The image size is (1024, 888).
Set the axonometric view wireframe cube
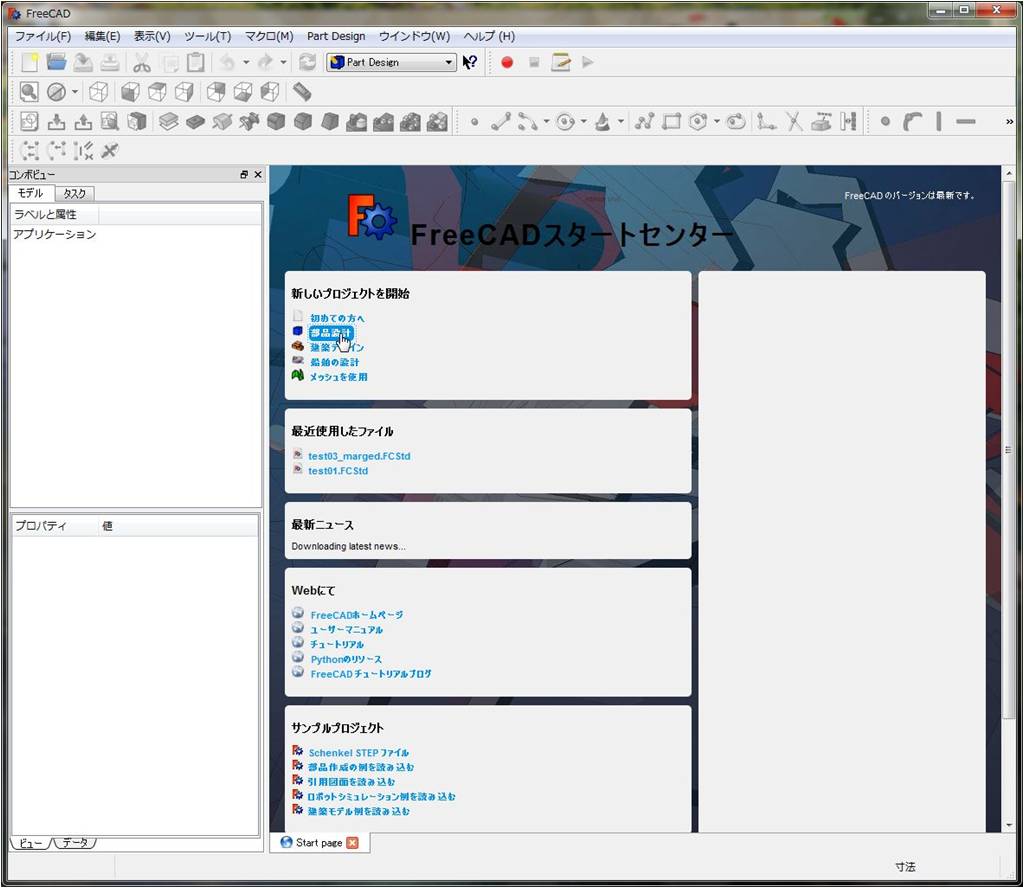click(x=99, y=92)
